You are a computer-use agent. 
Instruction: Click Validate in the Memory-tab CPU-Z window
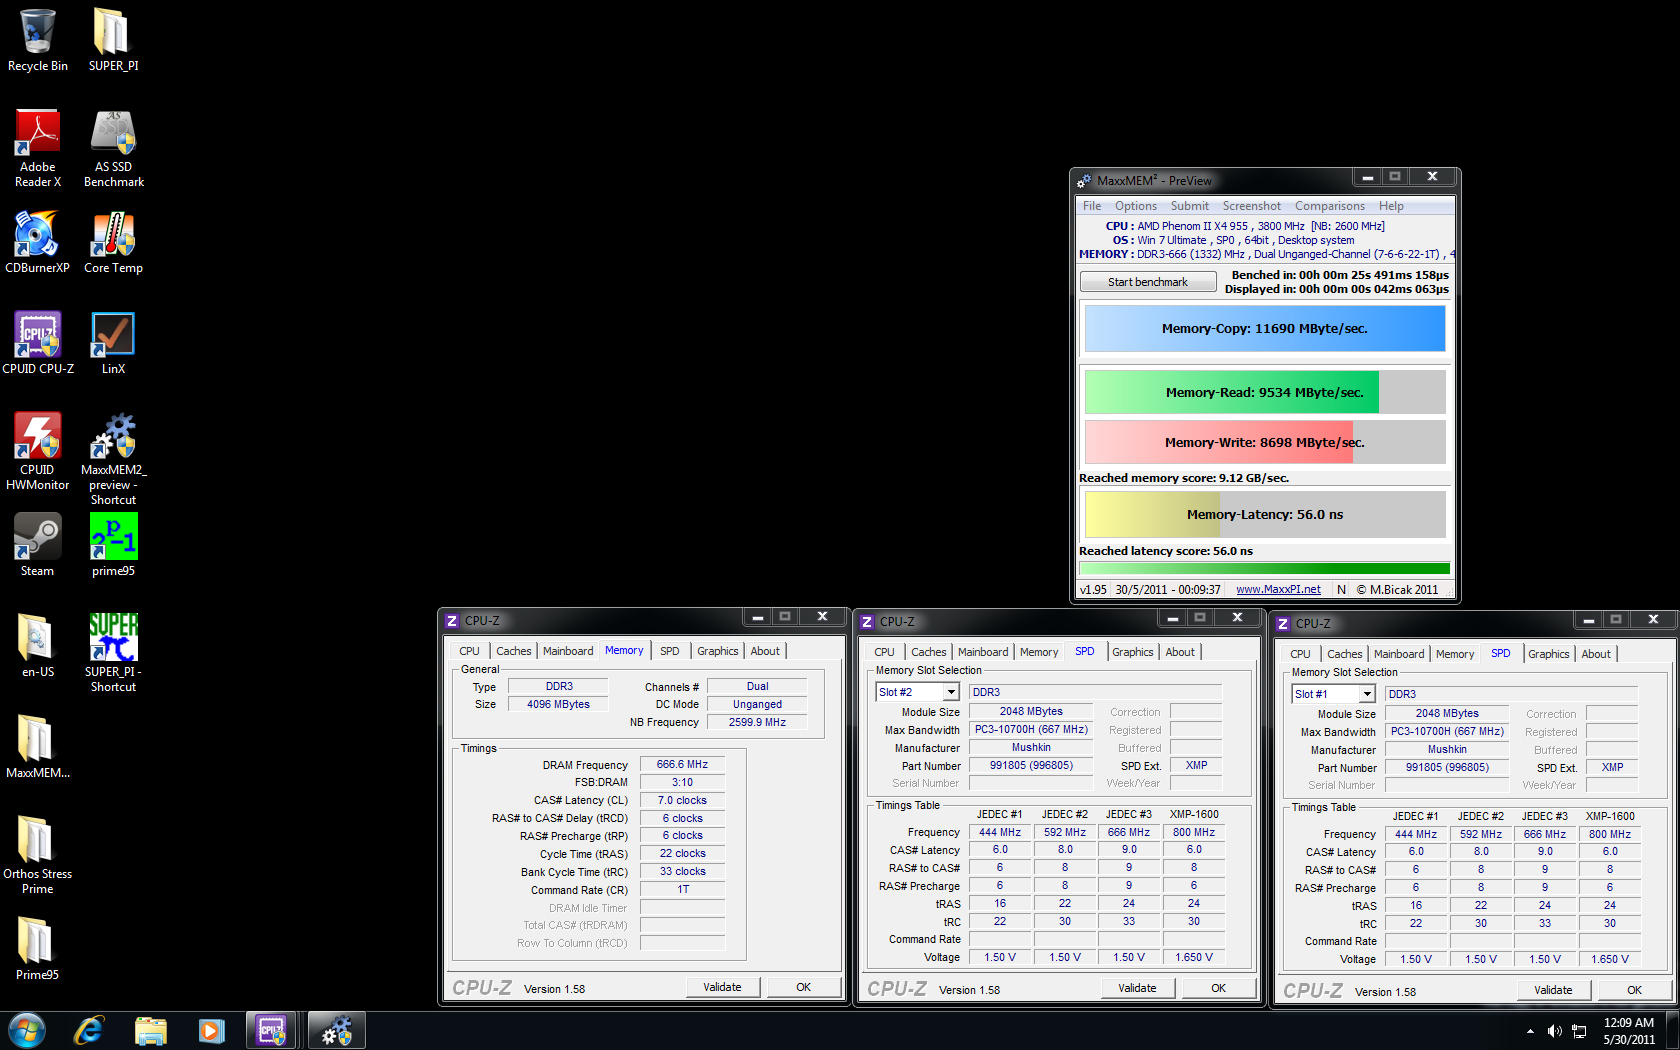pyautogui.click(x=722, y=987)
